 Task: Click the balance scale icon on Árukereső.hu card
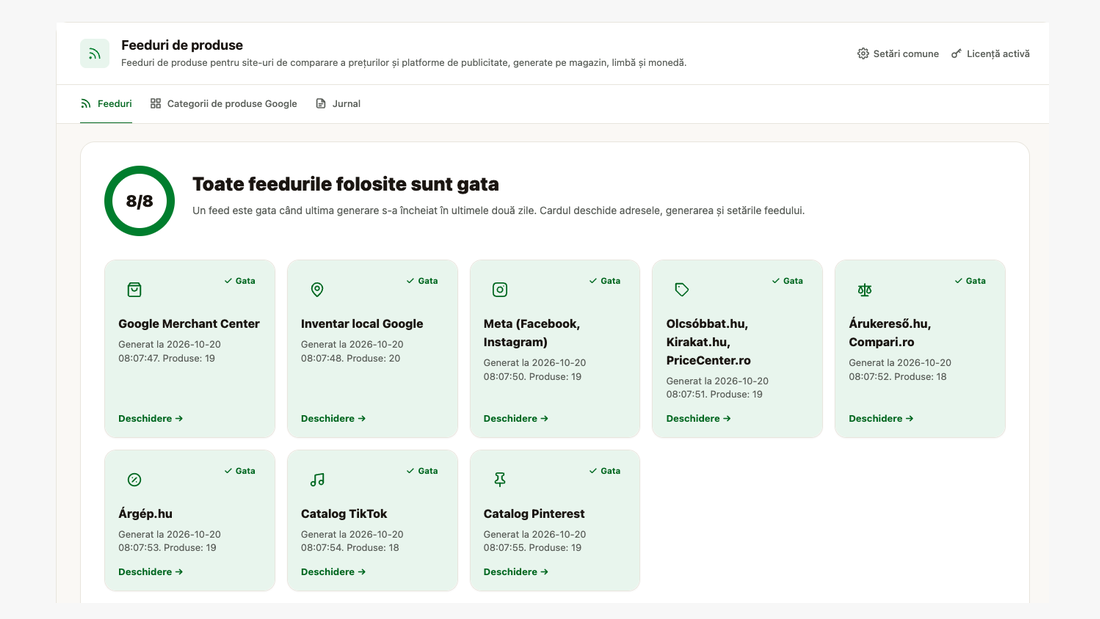coord(864,290)
